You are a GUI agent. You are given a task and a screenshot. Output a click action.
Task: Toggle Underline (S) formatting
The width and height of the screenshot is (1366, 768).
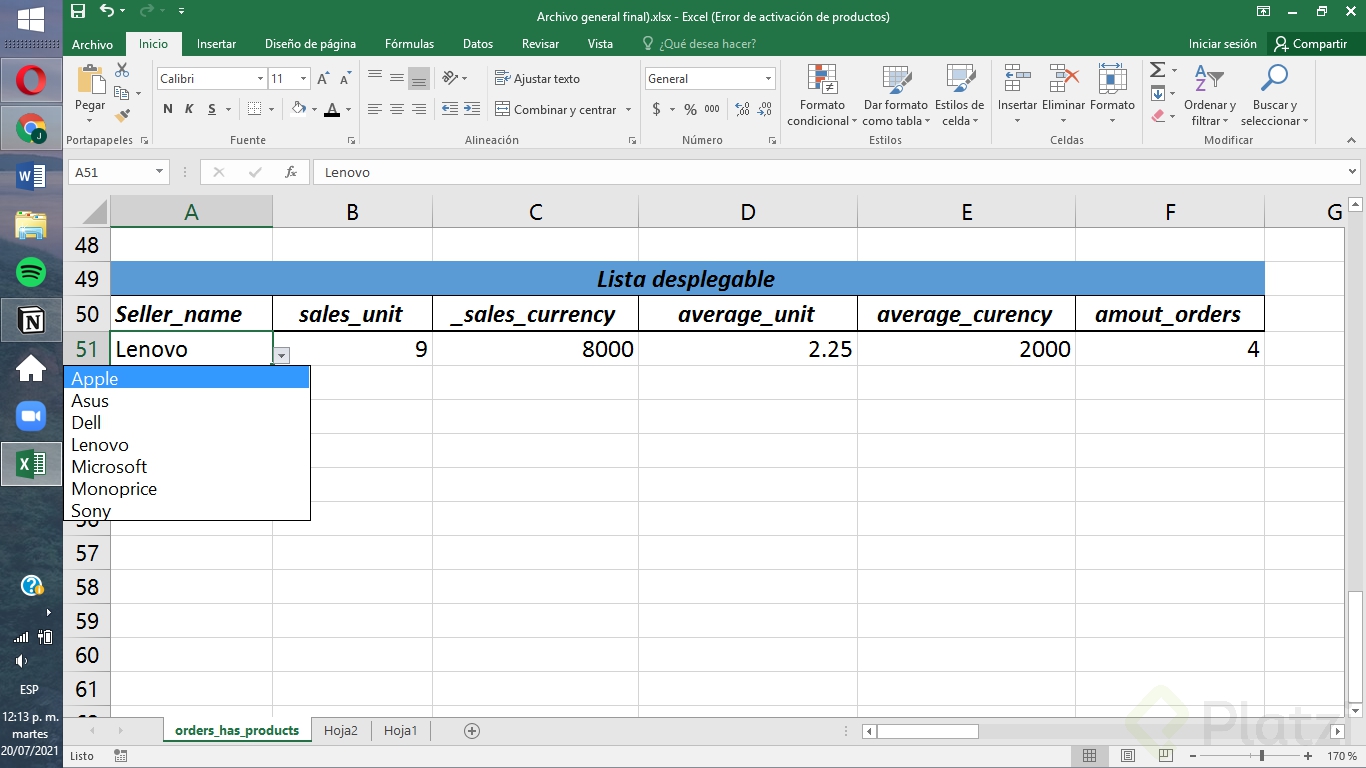point(212,109)
